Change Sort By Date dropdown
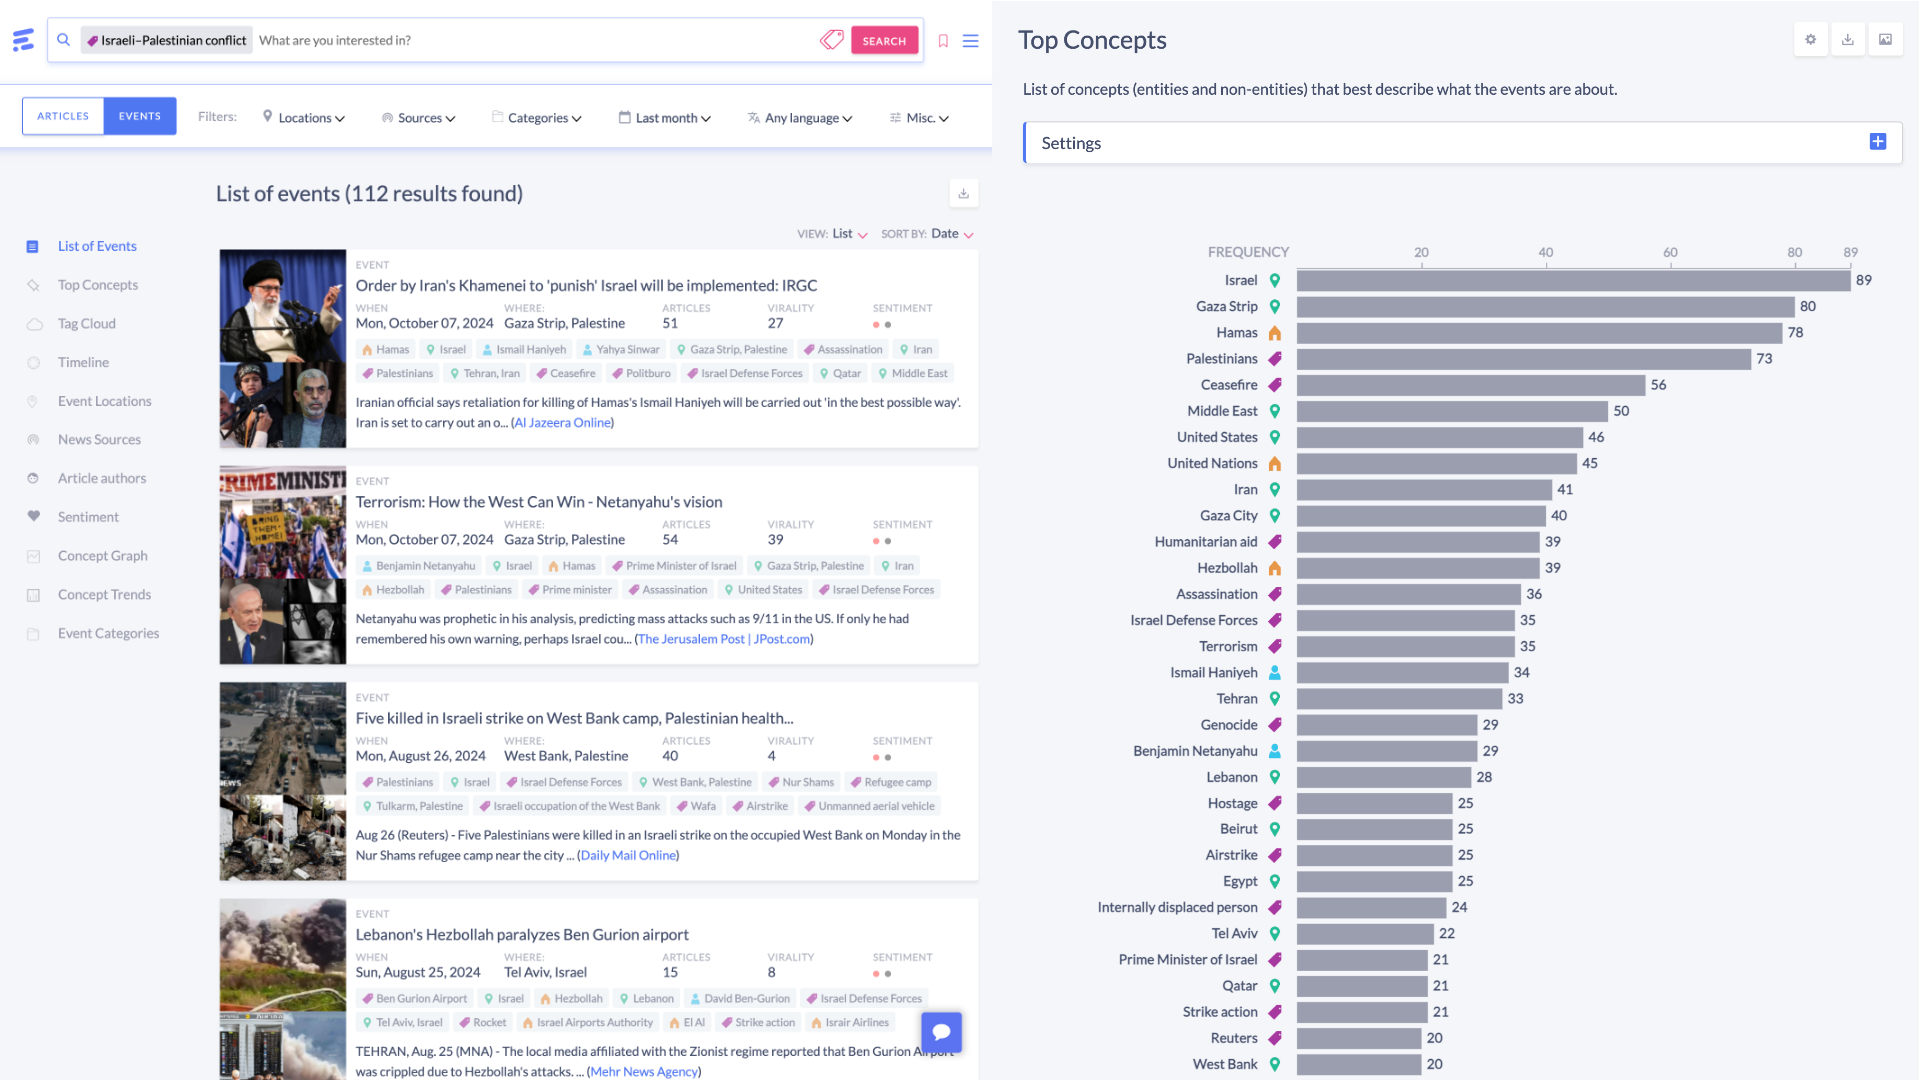The width and height of the screenshot is (1920, 1080). (x=951, y=234)
